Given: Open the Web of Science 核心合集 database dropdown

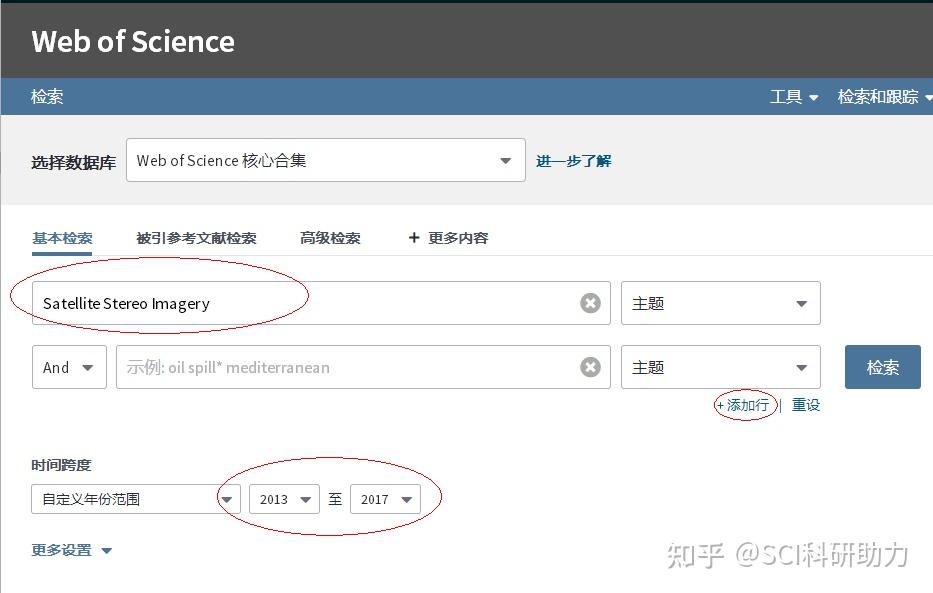Looking at the screenshot, I should click(325, 160).
